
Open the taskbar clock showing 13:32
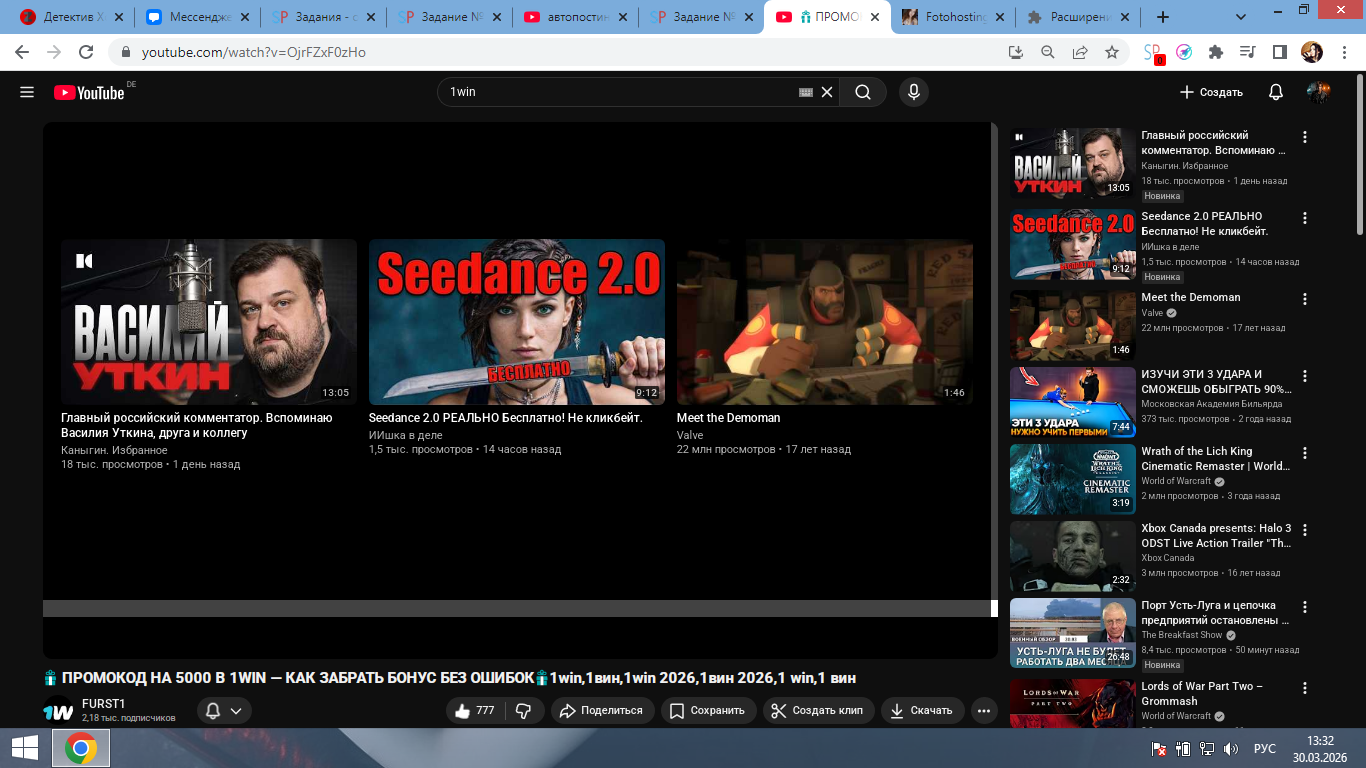click(1321, 748)
